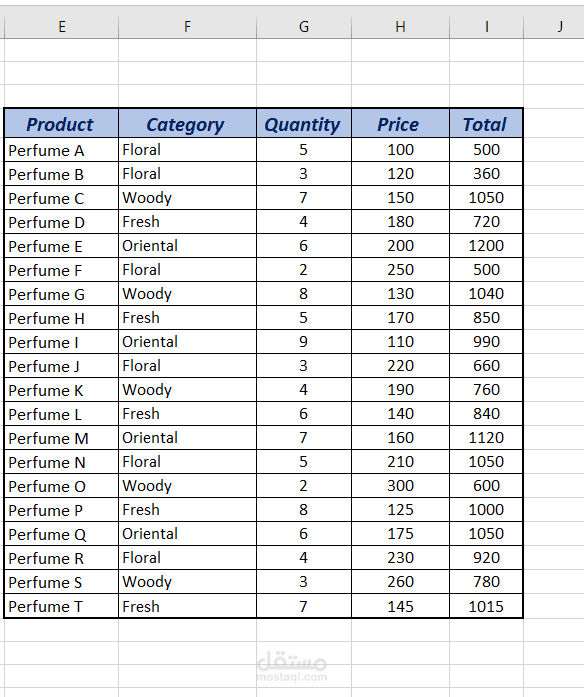Click the Product header cell
The height and width of the screenshot is (697, 584).
point(61,124)
